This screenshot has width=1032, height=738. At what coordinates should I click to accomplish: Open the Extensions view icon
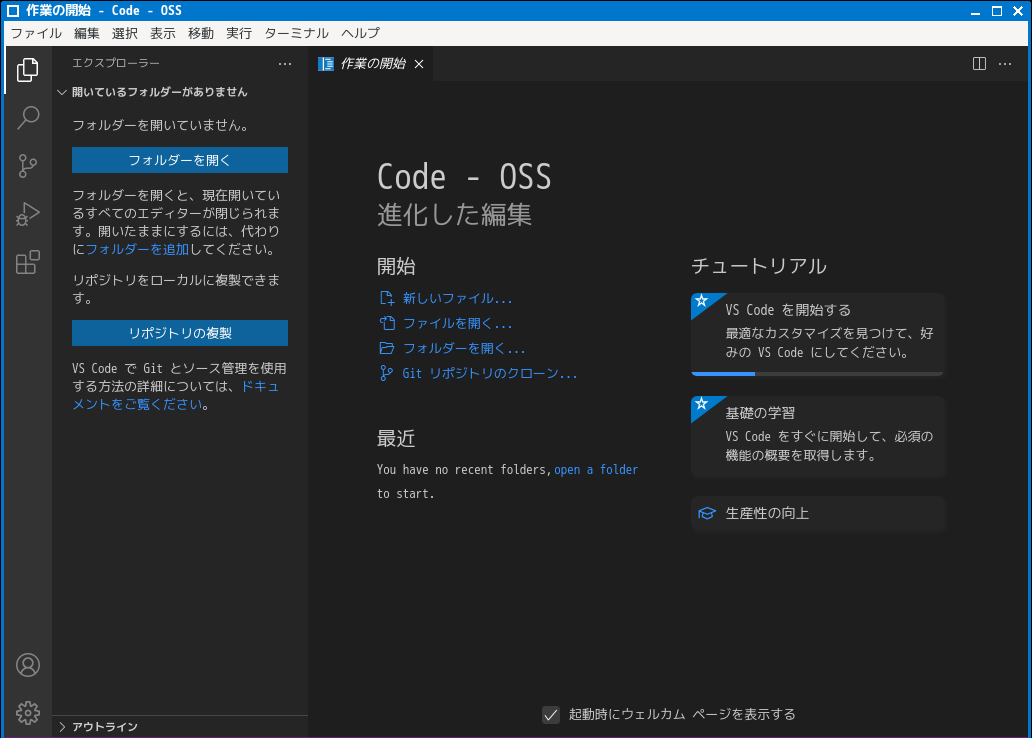[x=28, y=262]
